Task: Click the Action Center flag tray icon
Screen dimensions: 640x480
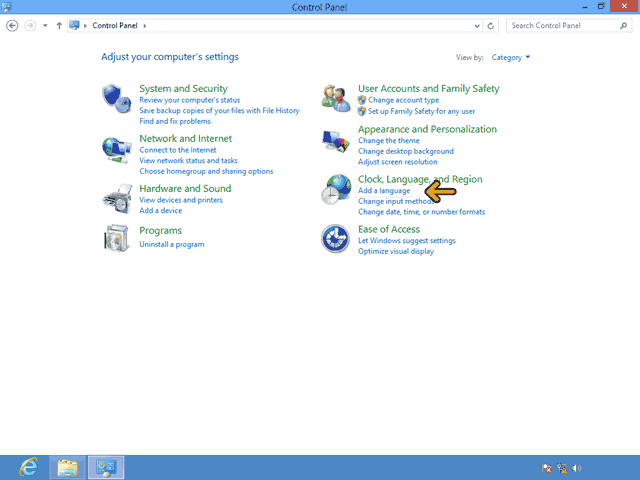Action: pyautogui.click(x=547, y=468)
